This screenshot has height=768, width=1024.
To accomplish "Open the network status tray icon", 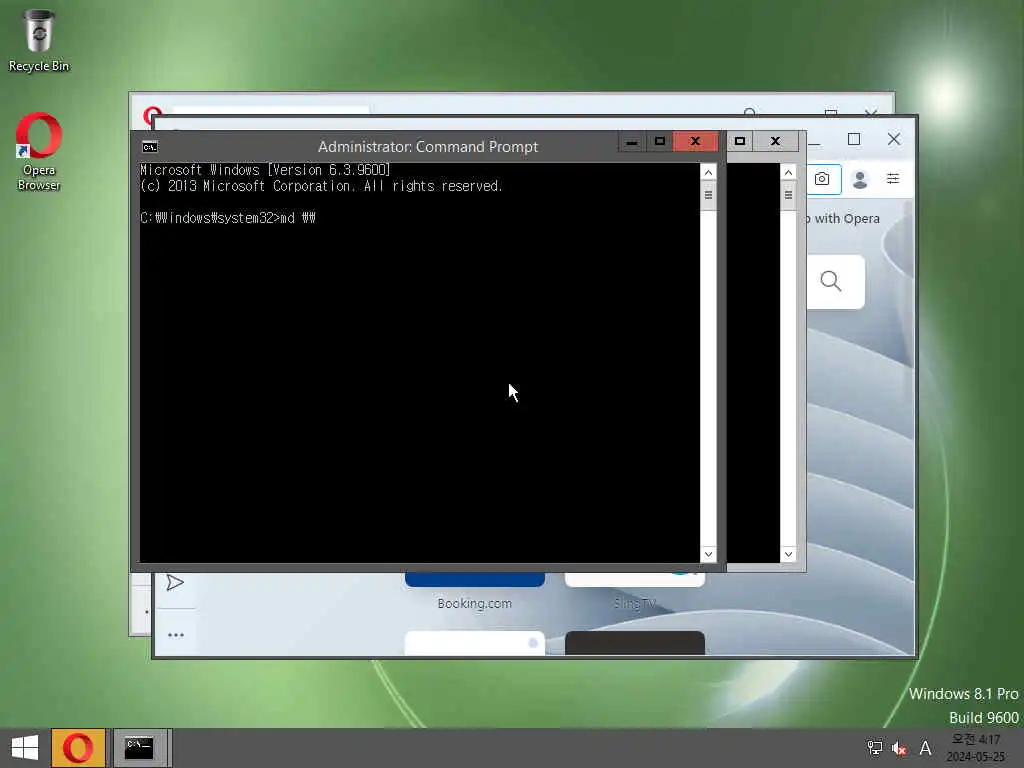I will (874, 748).
